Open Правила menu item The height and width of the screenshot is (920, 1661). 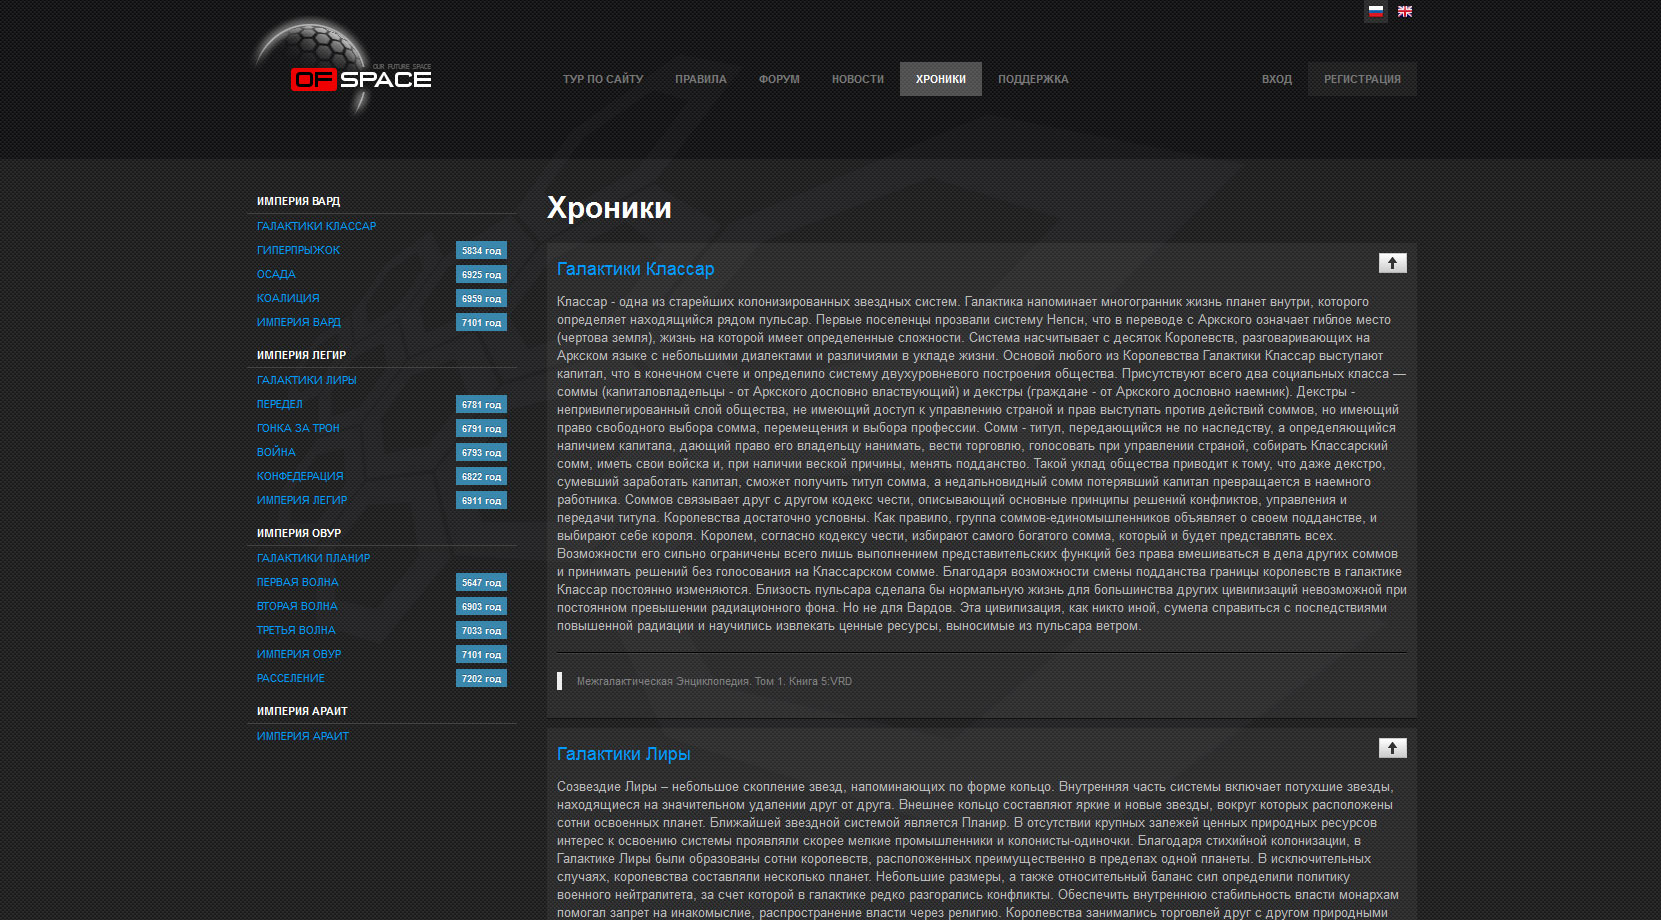[701, 79]
